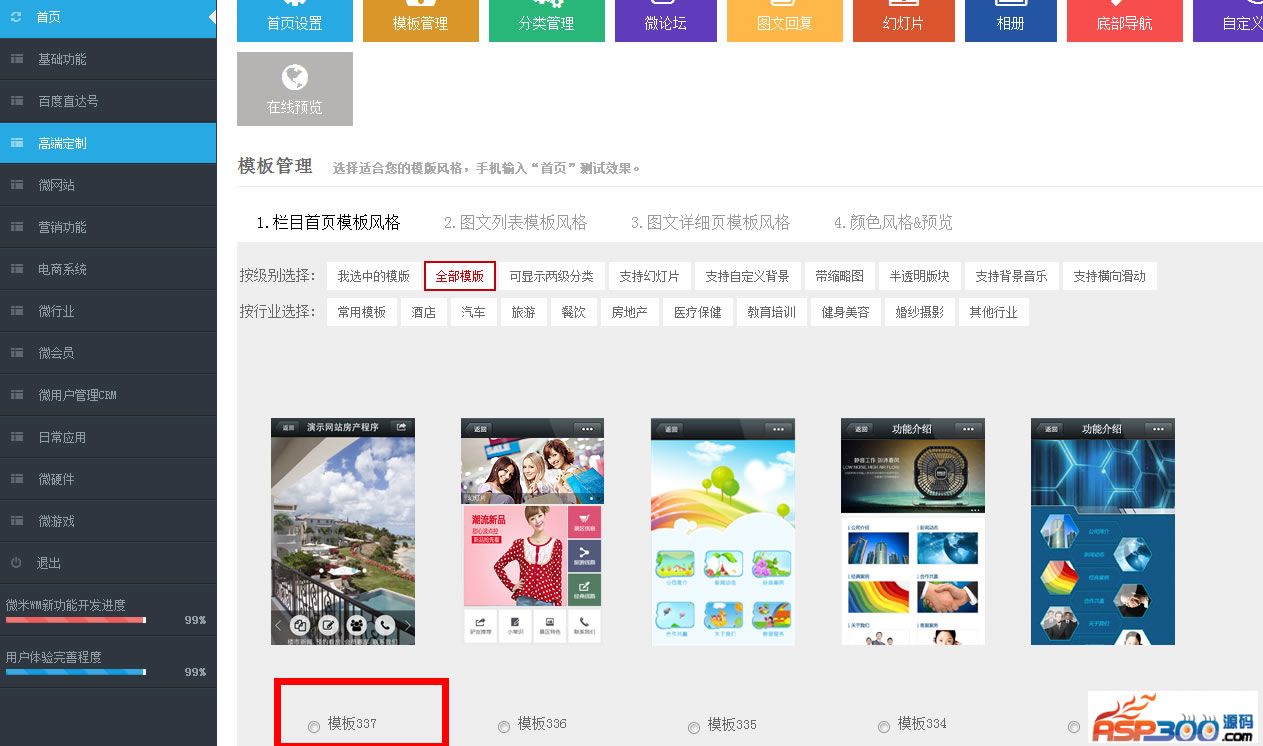1263x746 pixels.
Task: Open 微行业 in the sidebar
Action: click(x=108, y=311)
